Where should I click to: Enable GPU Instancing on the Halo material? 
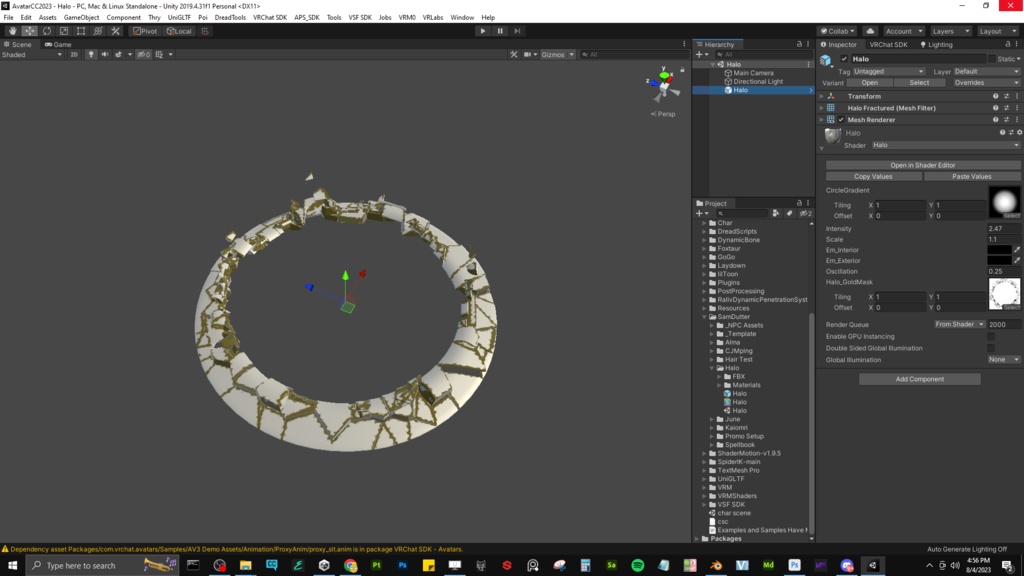990,336
